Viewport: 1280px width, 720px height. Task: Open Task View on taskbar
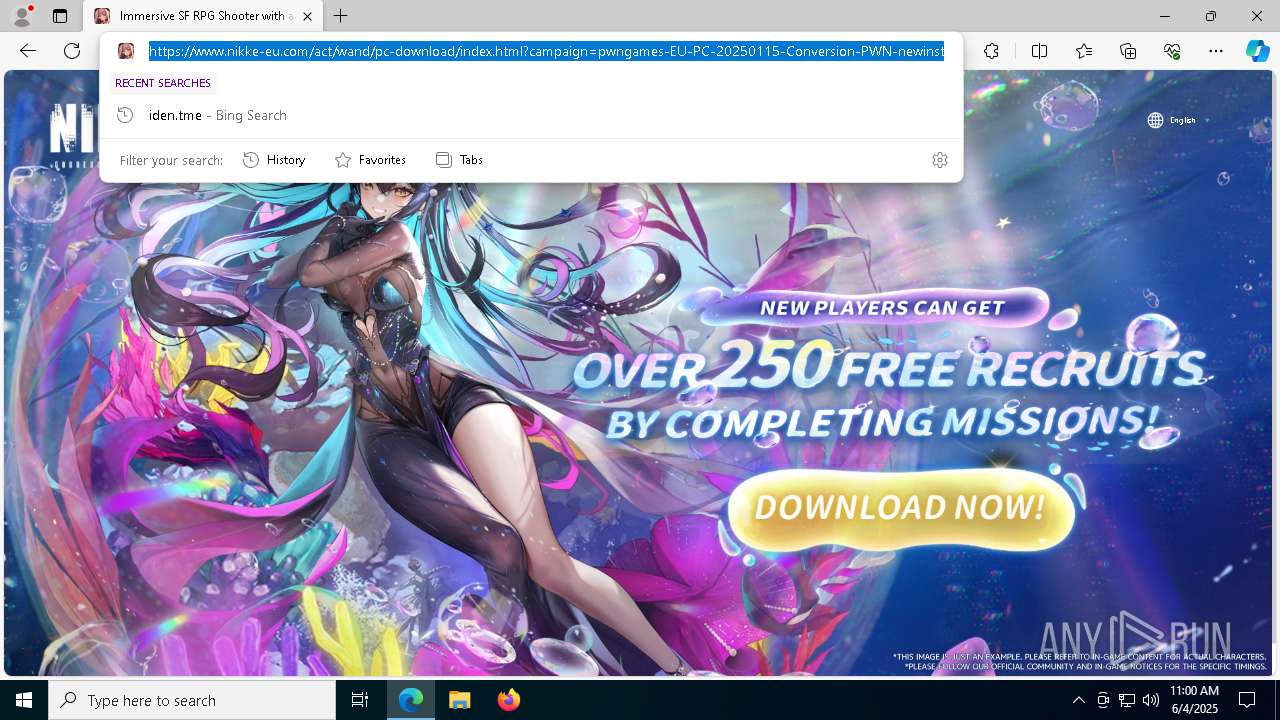pos(360,700)
